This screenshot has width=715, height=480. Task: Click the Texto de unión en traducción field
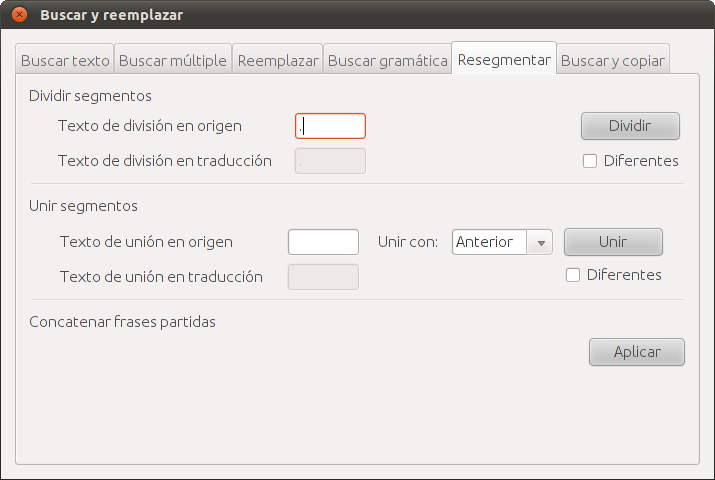tap(323, 277)
